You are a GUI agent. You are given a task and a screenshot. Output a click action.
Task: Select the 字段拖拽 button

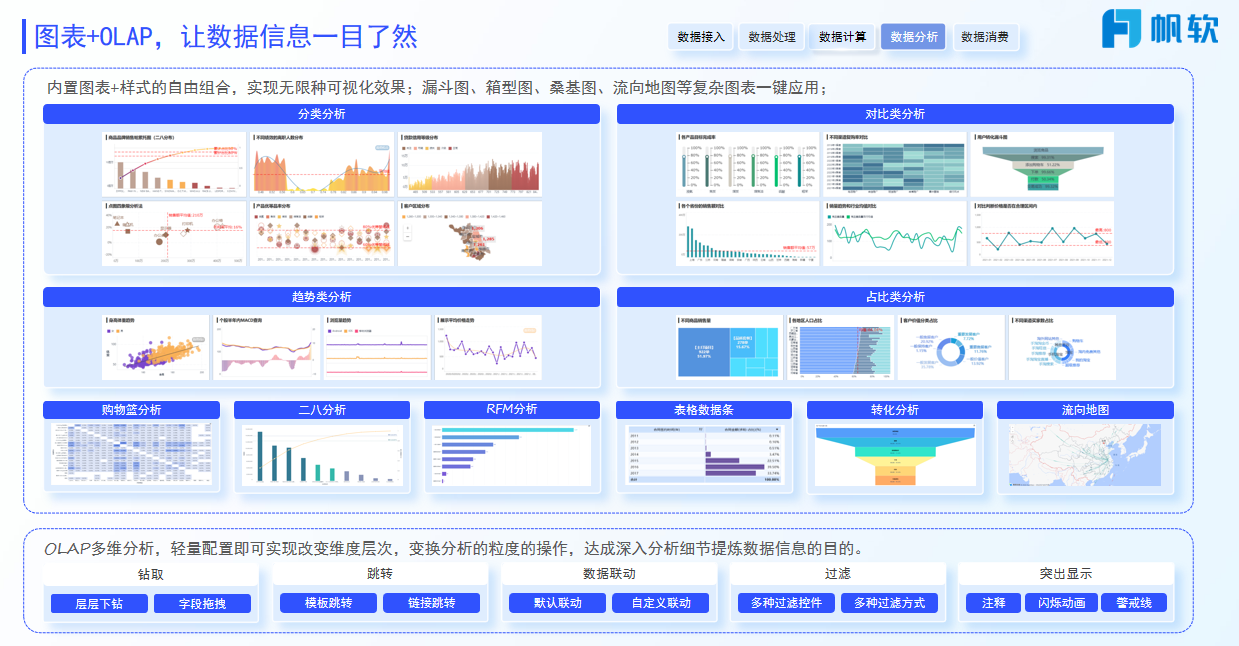tap(203, 603)
